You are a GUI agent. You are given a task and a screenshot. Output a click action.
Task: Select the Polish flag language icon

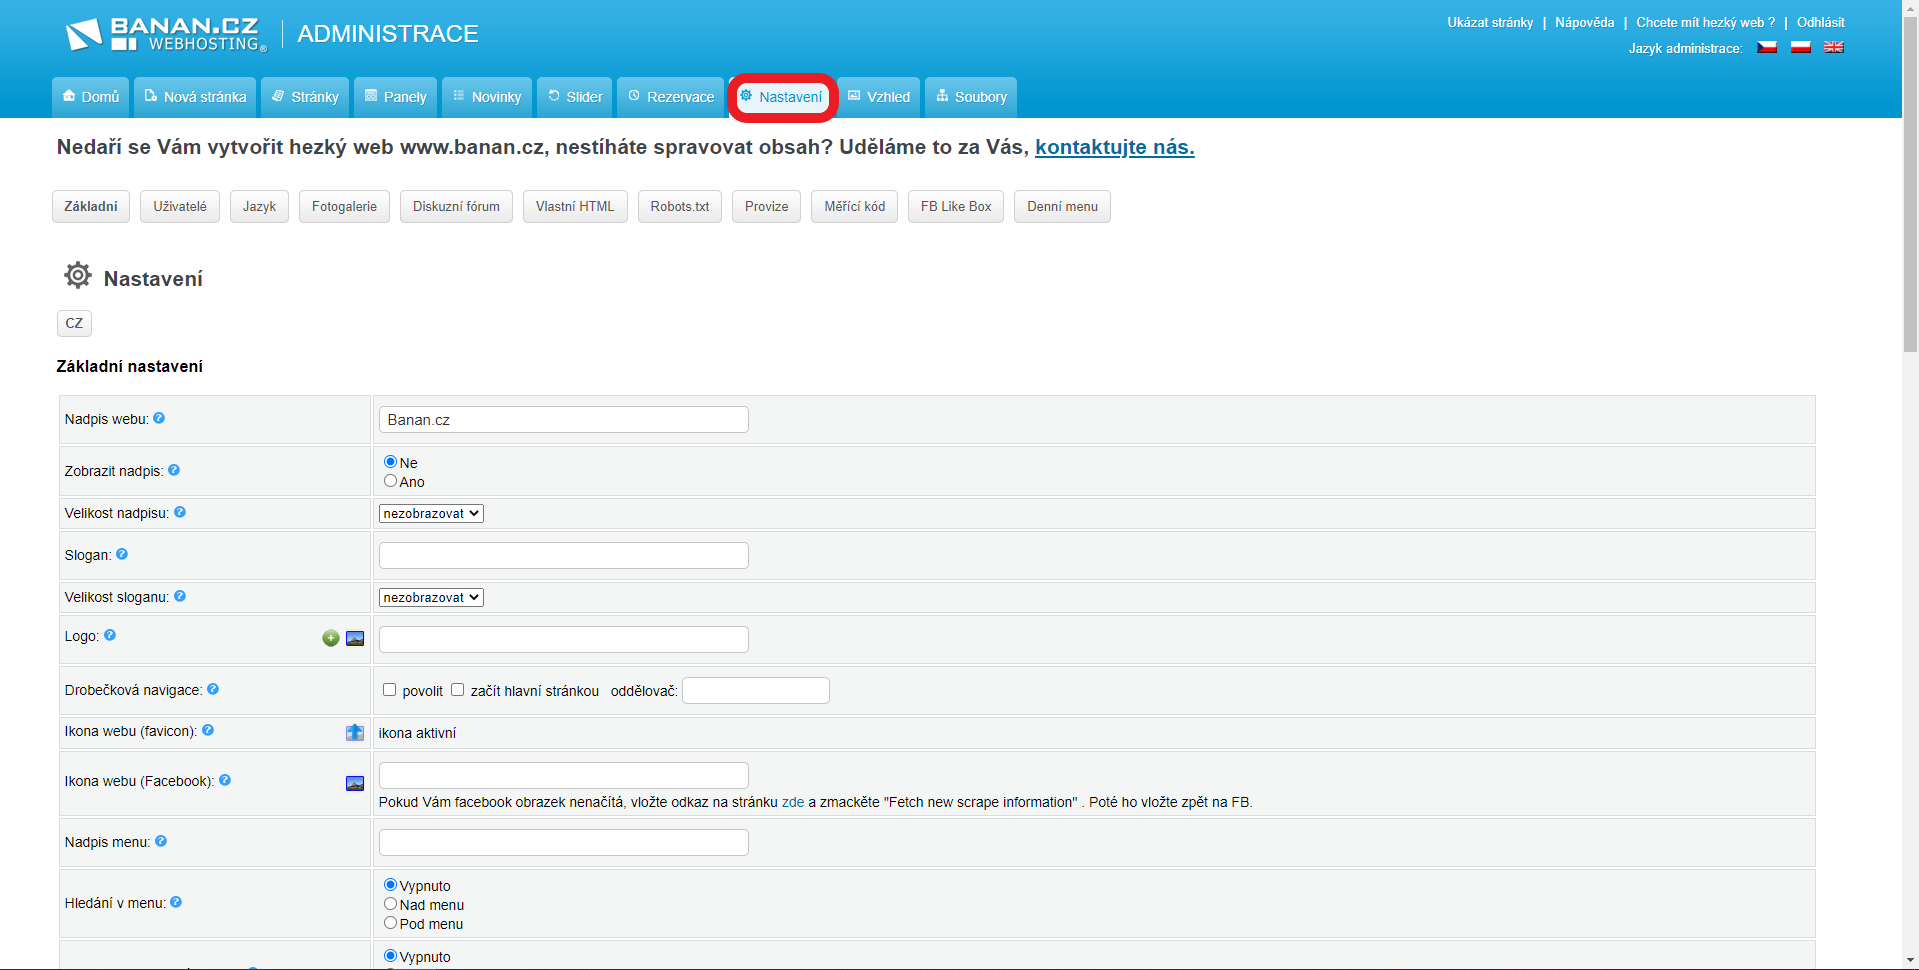pos(1800,47)
